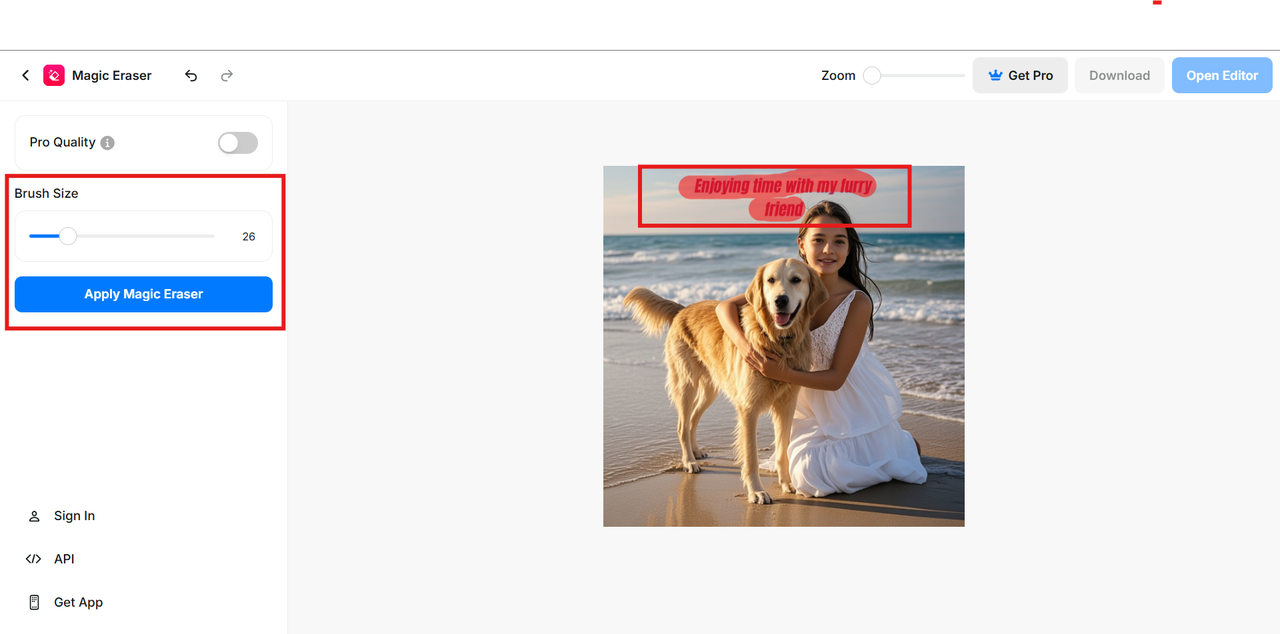Click the Brush Size slider handle

tap(67, 236)
